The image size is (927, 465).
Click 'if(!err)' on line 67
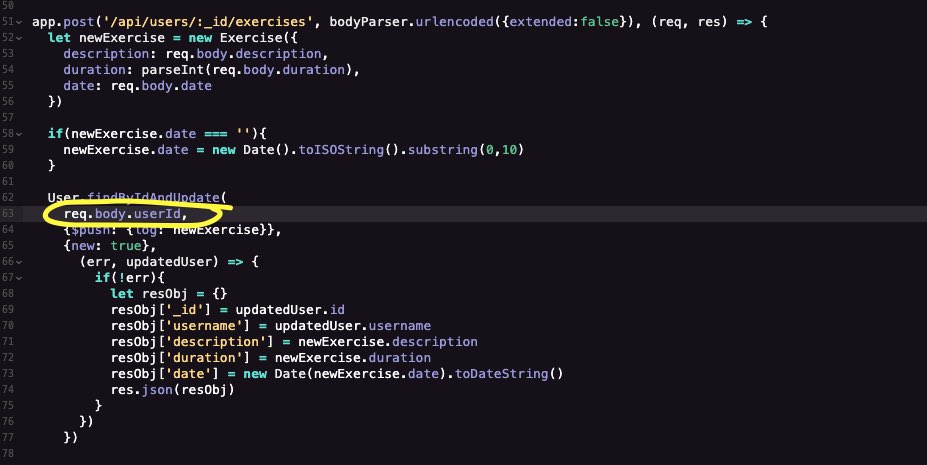125,277
